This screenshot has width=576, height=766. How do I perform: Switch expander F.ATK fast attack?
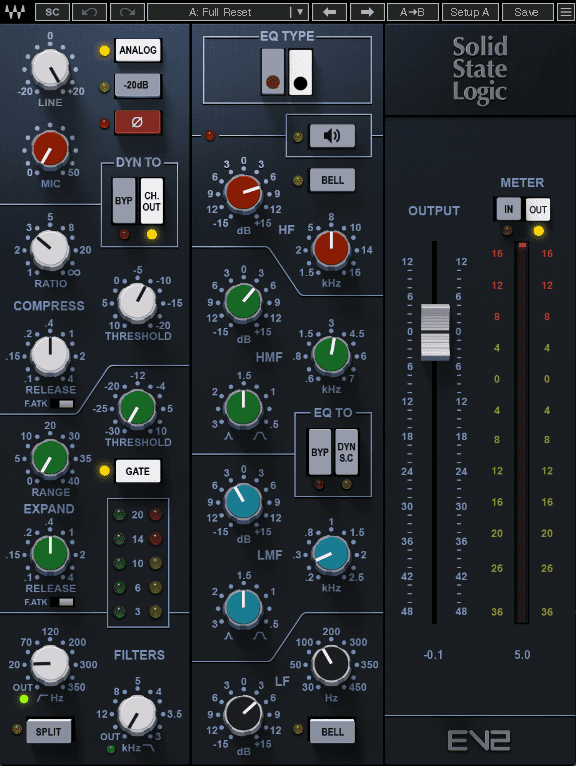[62, 602]
